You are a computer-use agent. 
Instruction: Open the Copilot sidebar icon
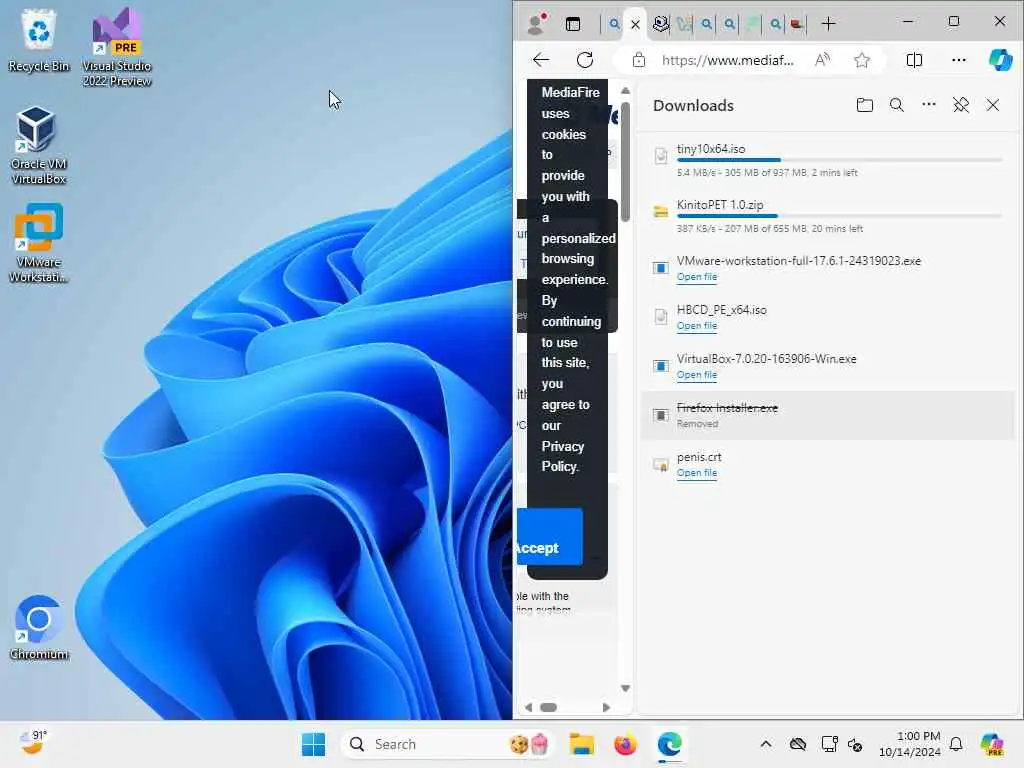[x=1000, y=60]
